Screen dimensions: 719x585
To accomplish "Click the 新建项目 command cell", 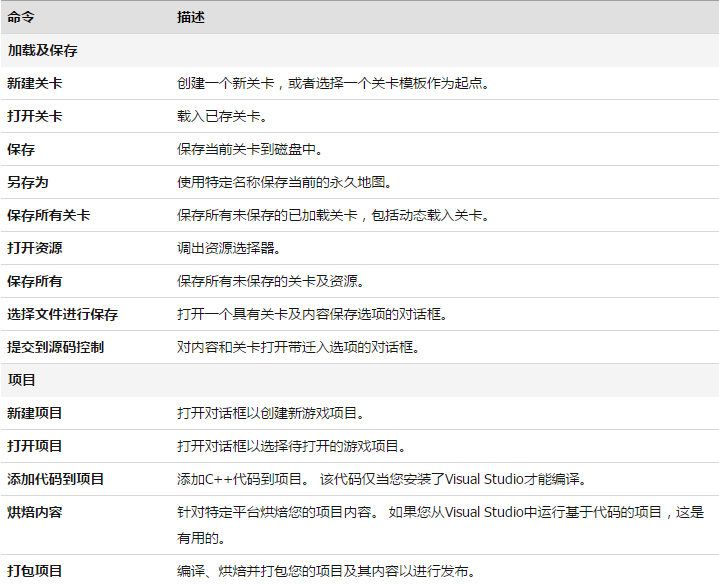I will [35, 414].
